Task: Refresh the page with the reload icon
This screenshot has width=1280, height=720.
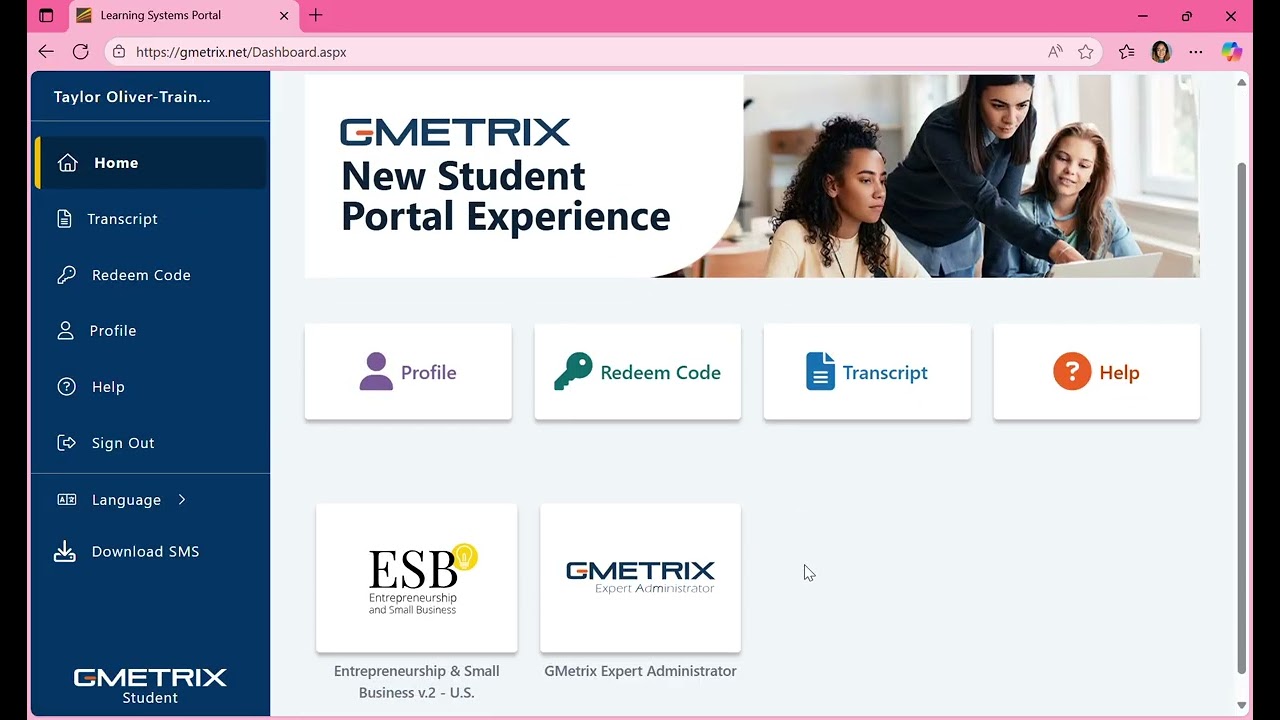Action: pyautogui.click(x=81, y=52)
